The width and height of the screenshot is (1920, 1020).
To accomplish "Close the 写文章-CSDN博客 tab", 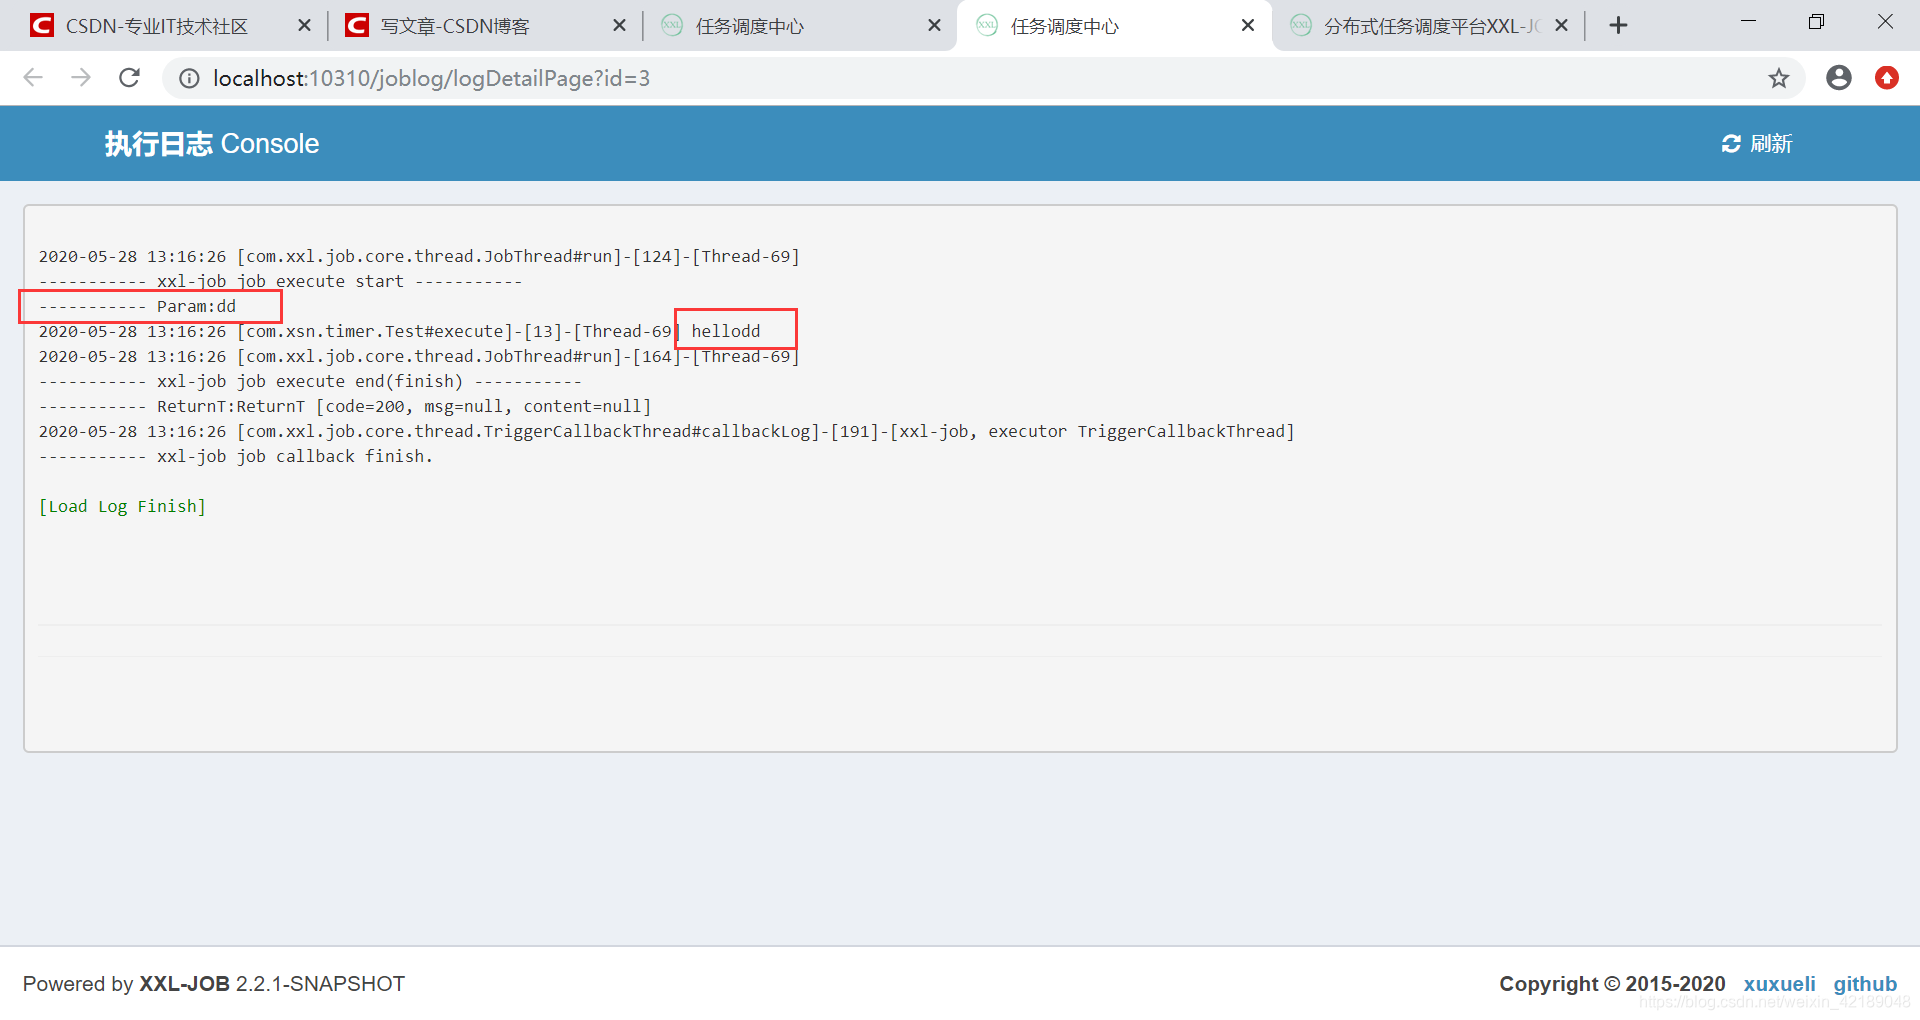I will 619,26.
